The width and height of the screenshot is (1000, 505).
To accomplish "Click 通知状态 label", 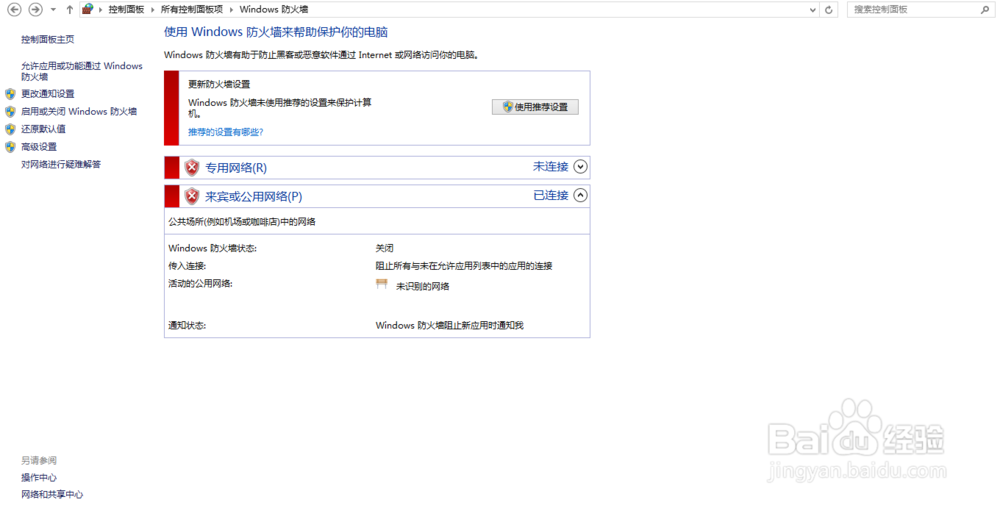I will pos(187,326).
